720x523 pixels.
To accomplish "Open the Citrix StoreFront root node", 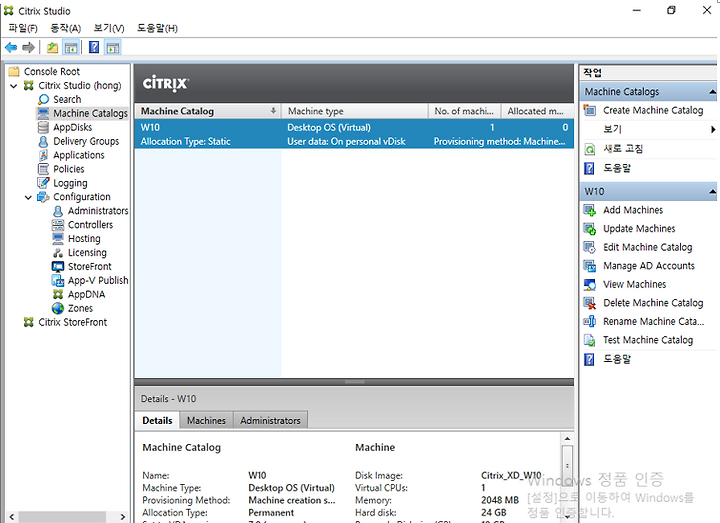I will [73, 322].
